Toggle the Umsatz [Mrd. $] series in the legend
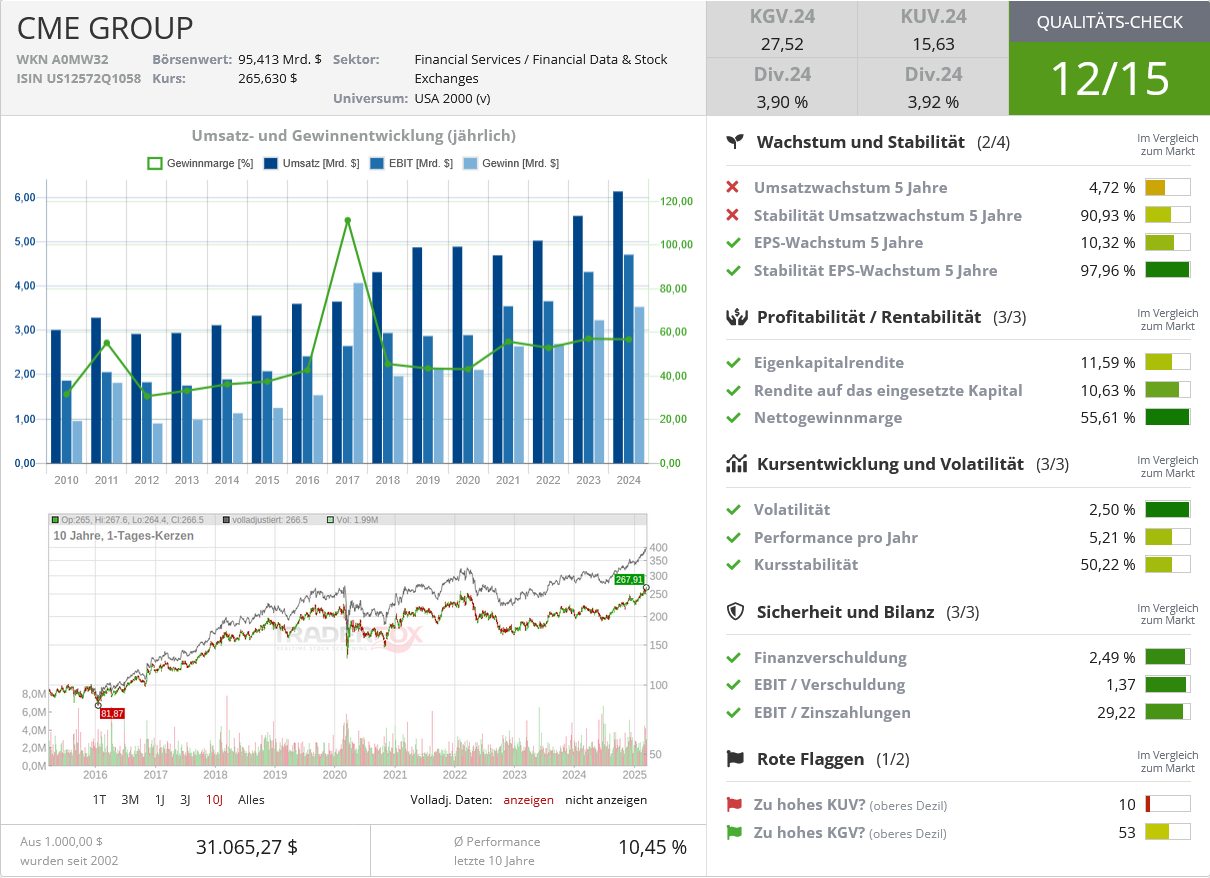This screenshot has width=1210, height=878. coord(311,163)
